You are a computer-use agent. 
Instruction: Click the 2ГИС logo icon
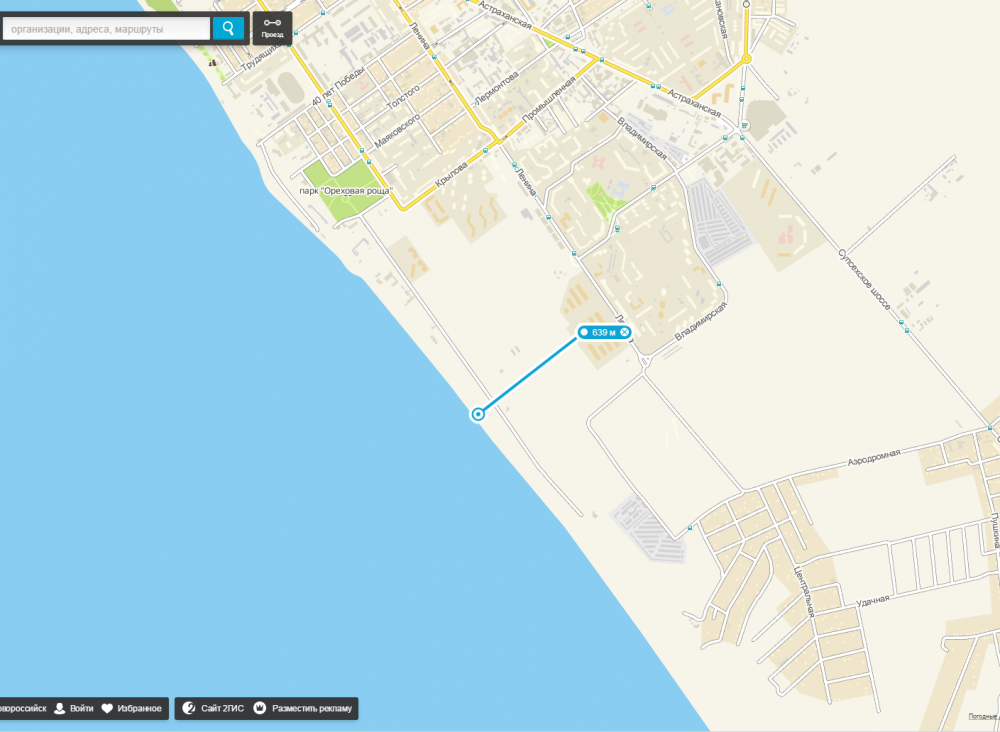189,708
